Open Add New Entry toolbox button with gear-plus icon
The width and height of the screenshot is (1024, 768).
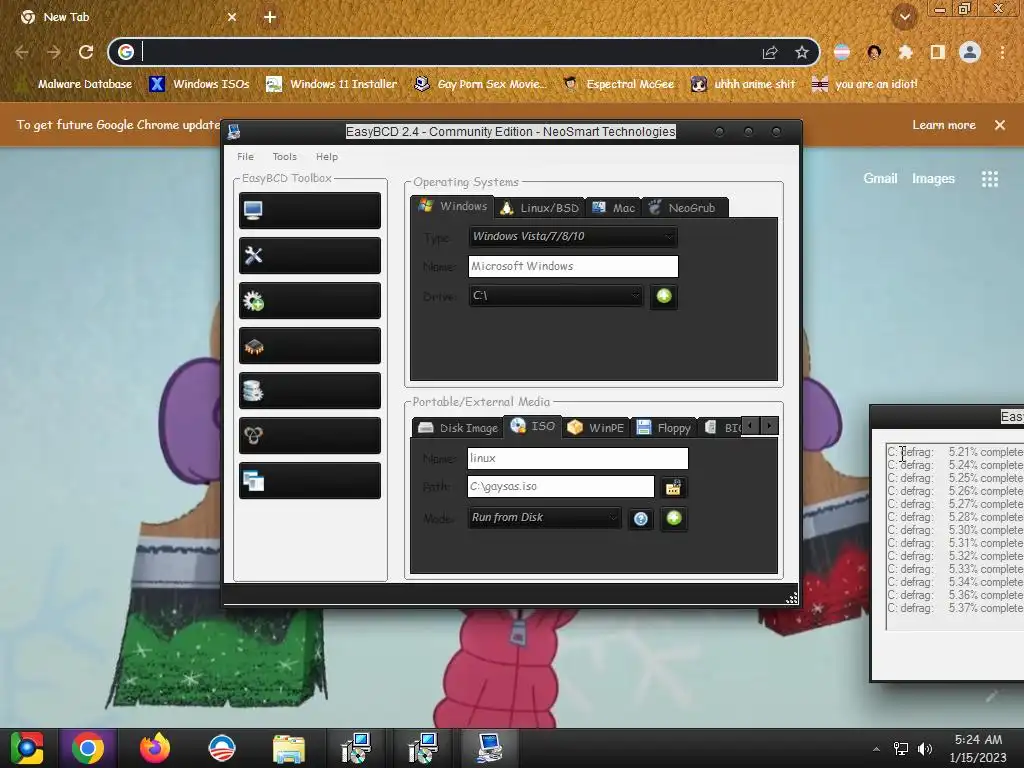point(310,300)
